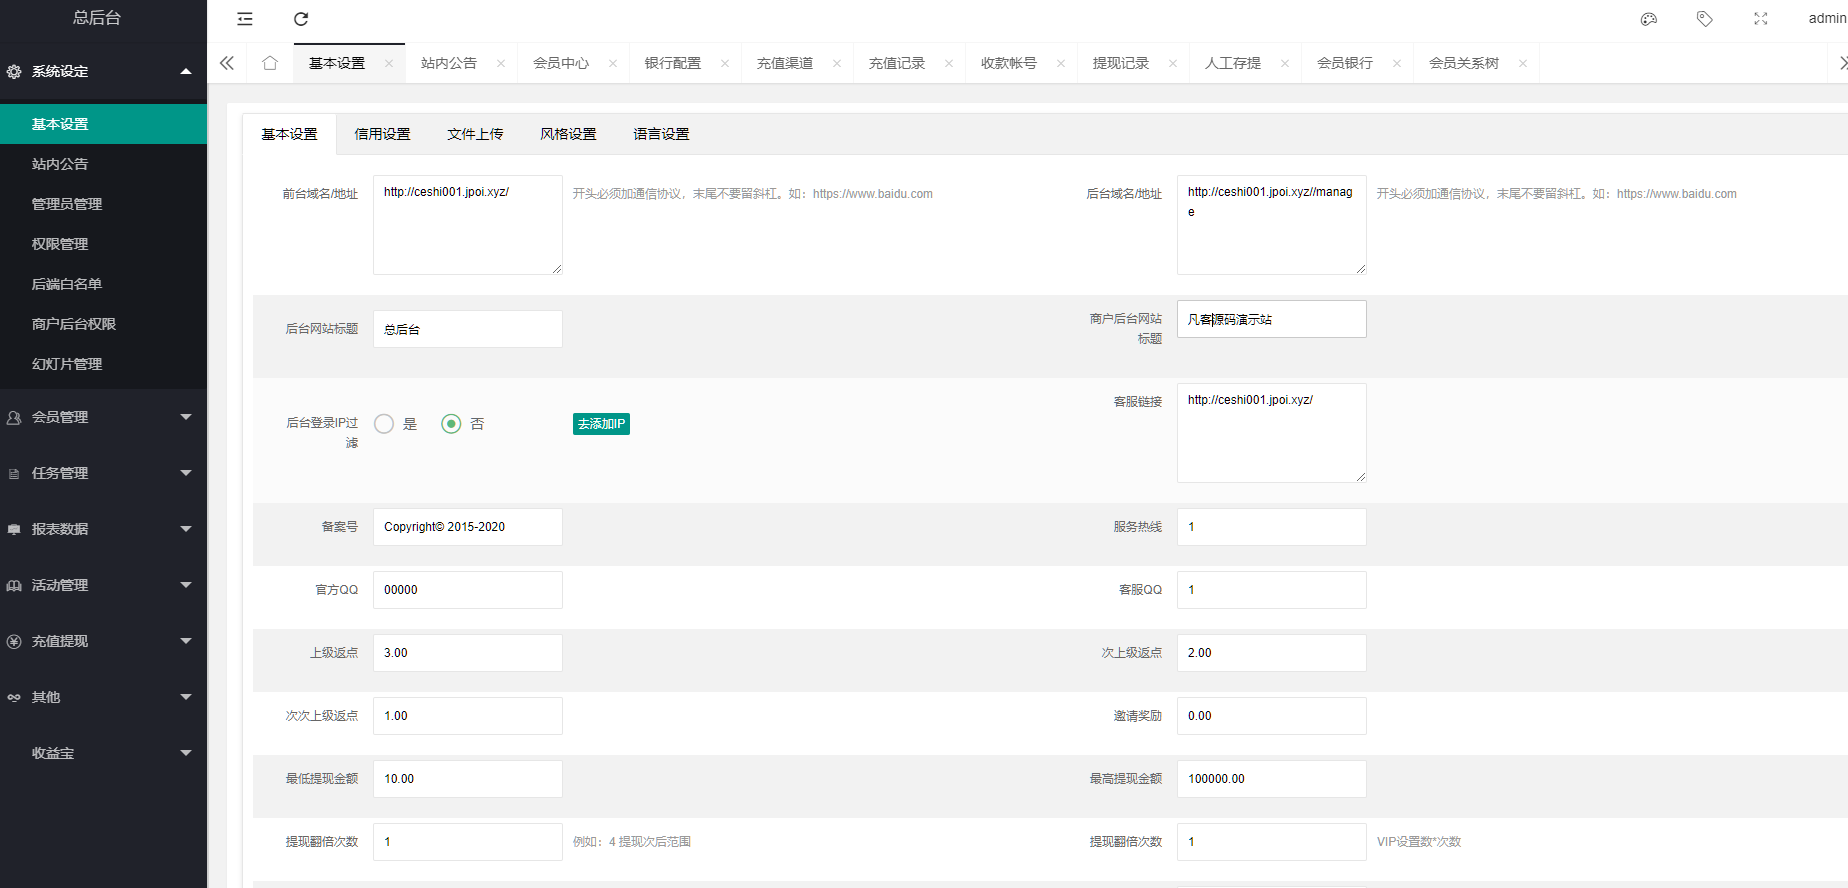Focus the 邀请奖励 input field
The height and width of the screenshot is (888, 1848).
point(1272,716)
